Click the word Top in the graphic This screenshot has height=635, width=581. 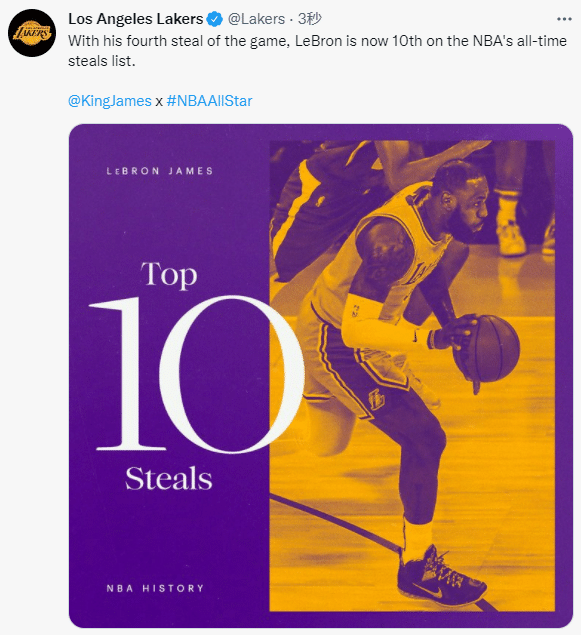point(169,275)
